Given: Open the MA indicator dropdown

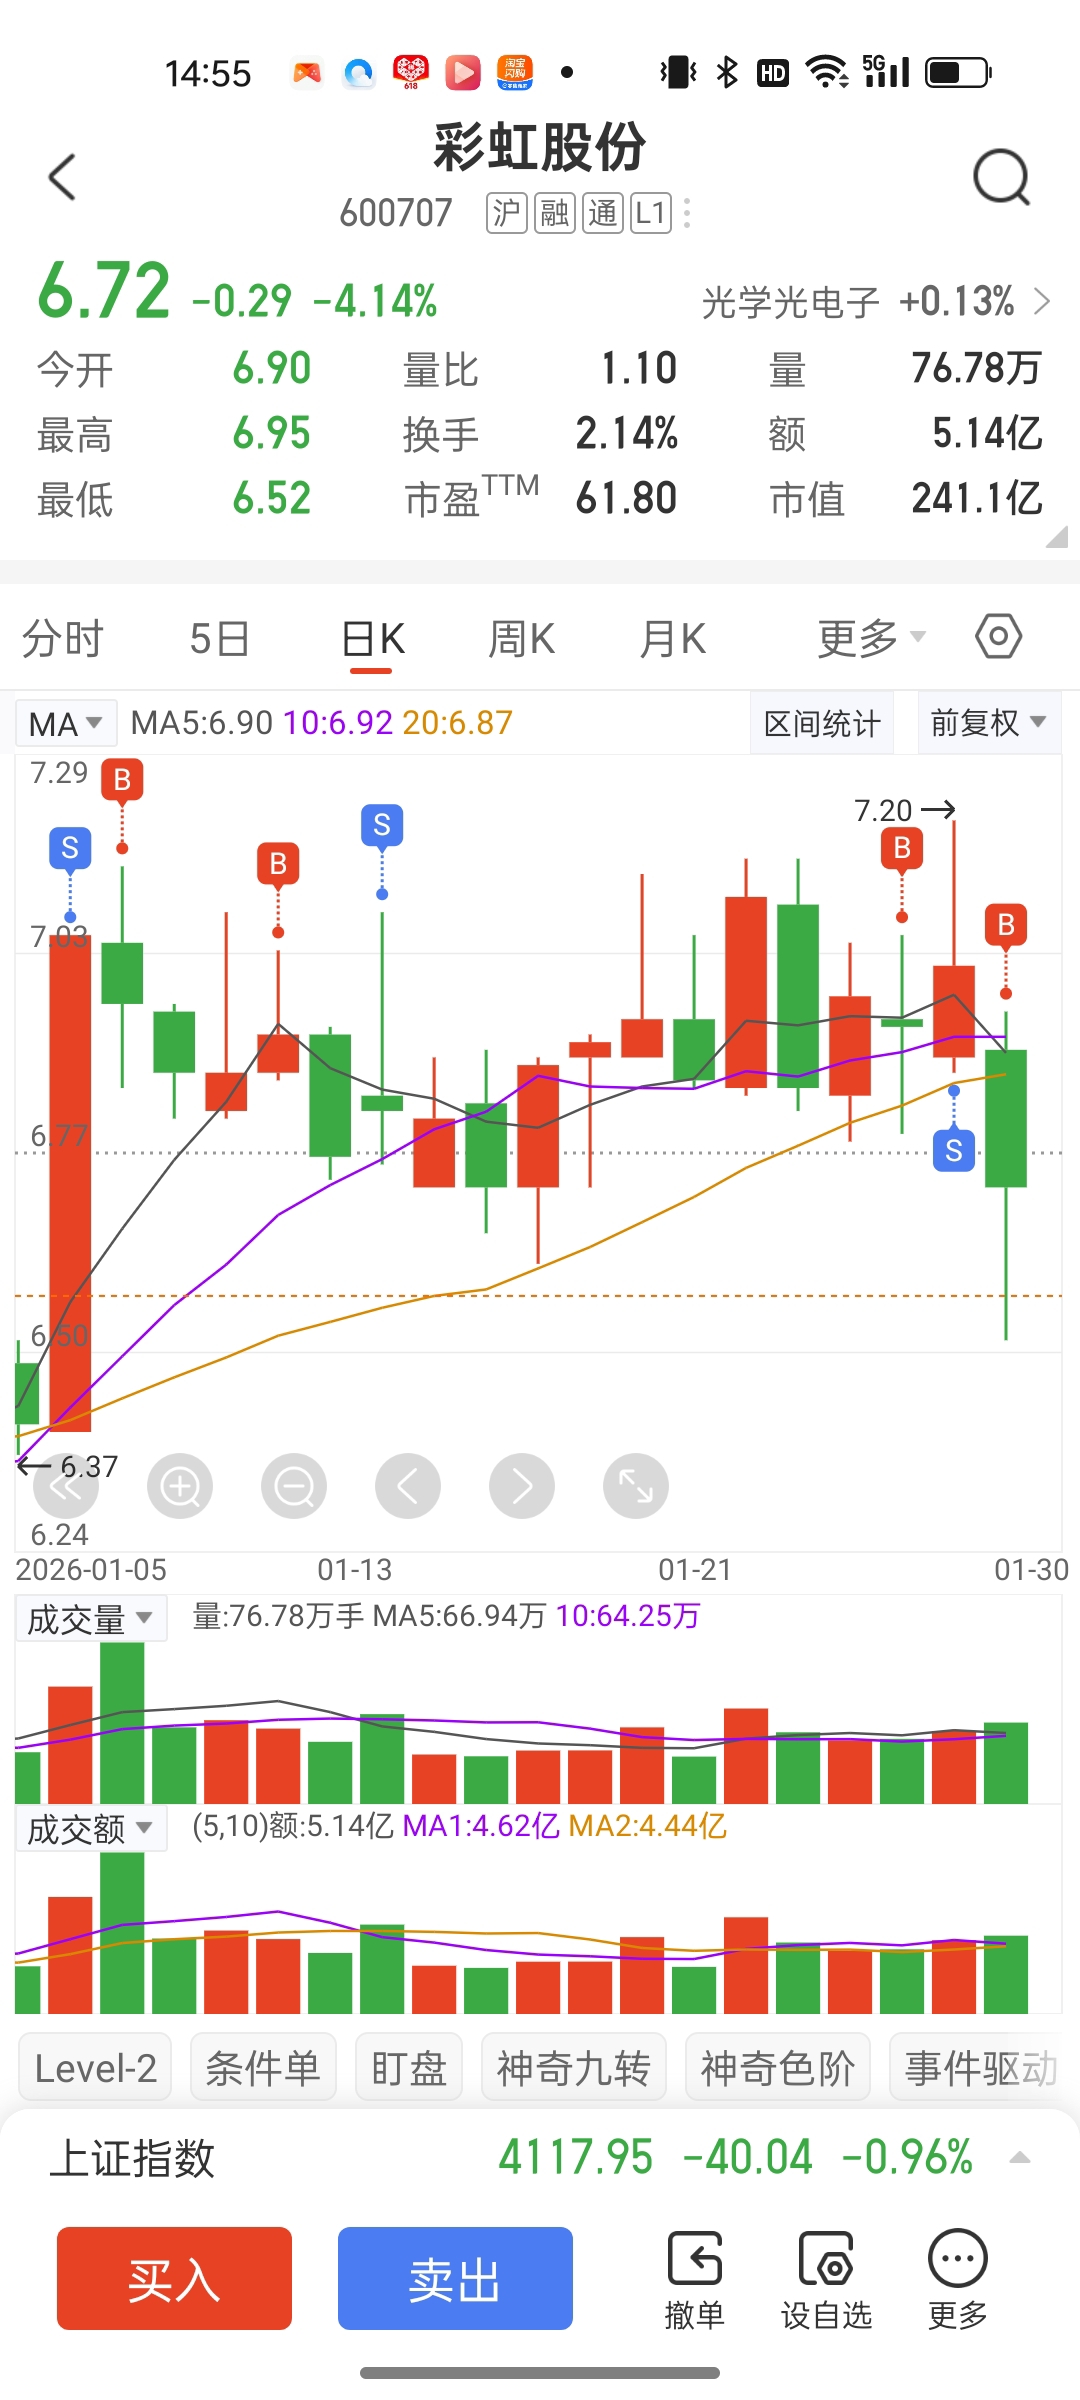Looking at the screenshot, I should [66, 723].
